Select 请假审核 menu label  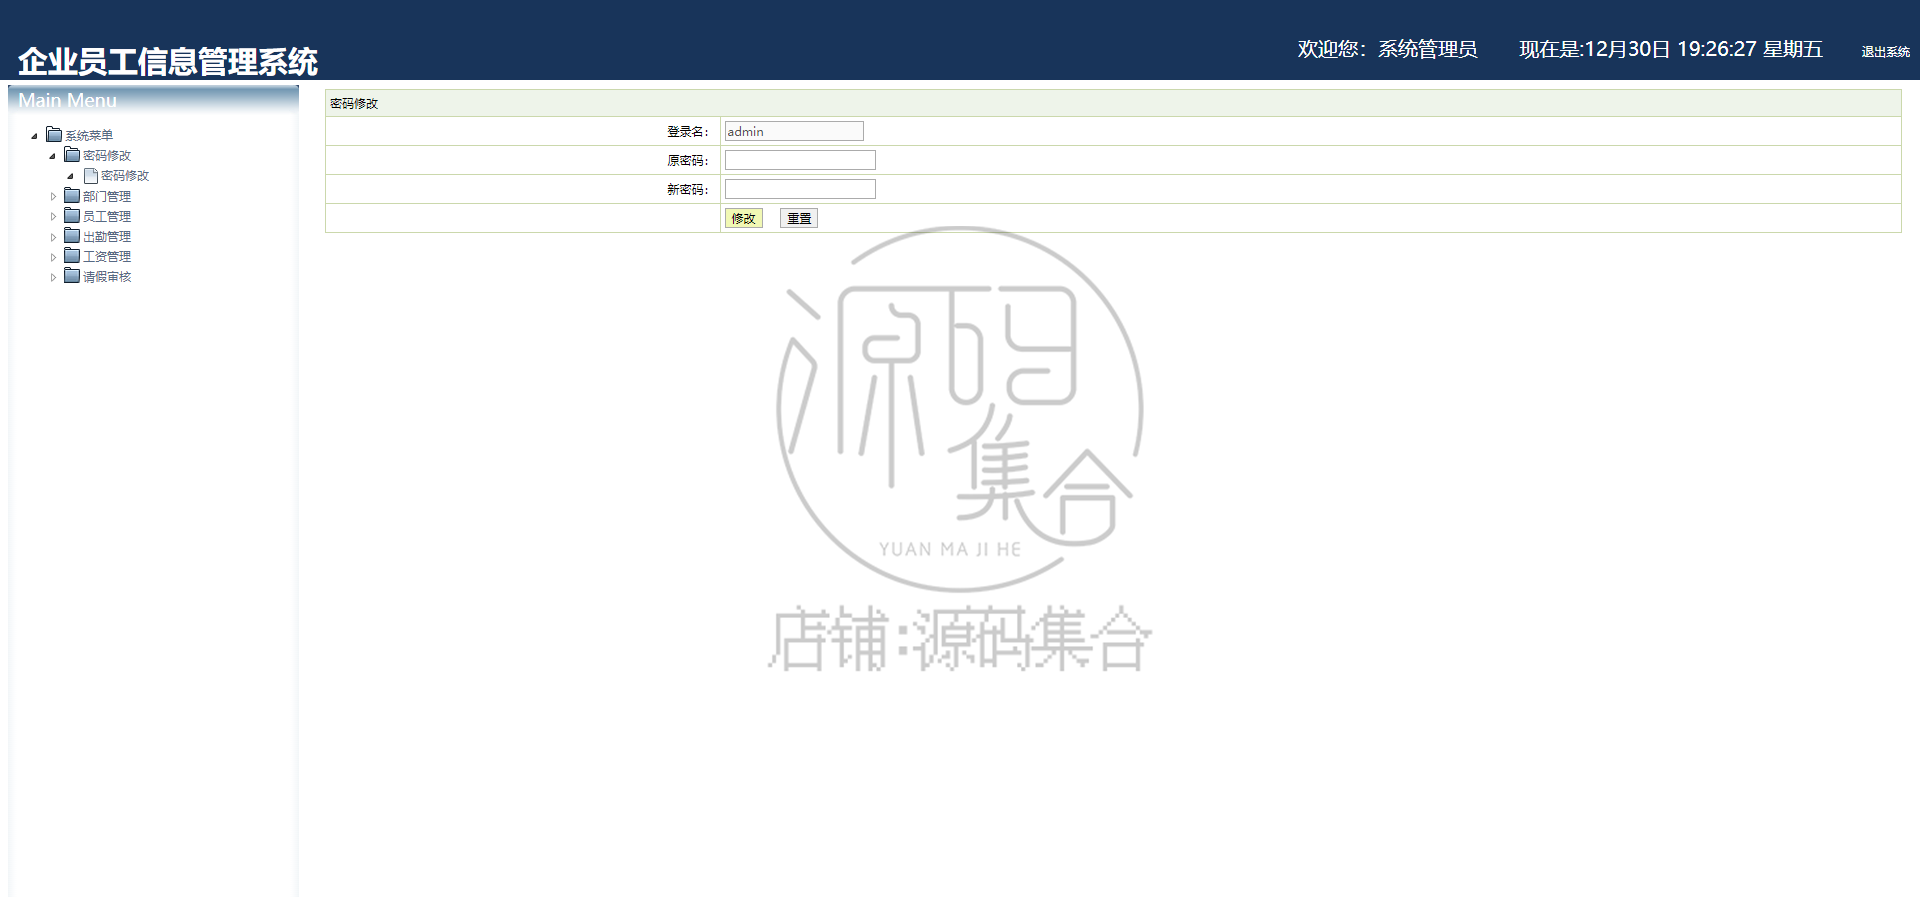(x=107, y=277)
